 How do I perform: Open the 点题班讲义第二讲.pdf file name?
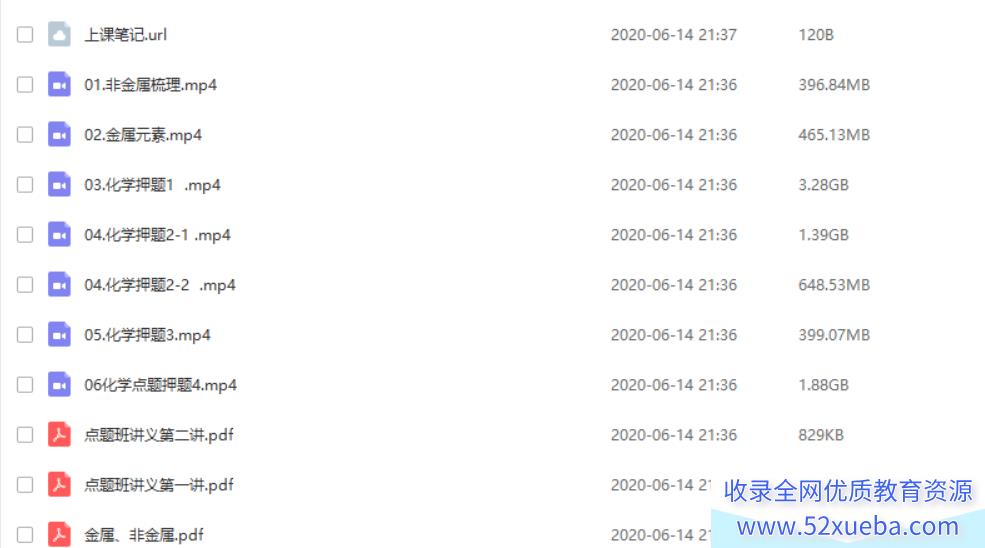[159, 435]
